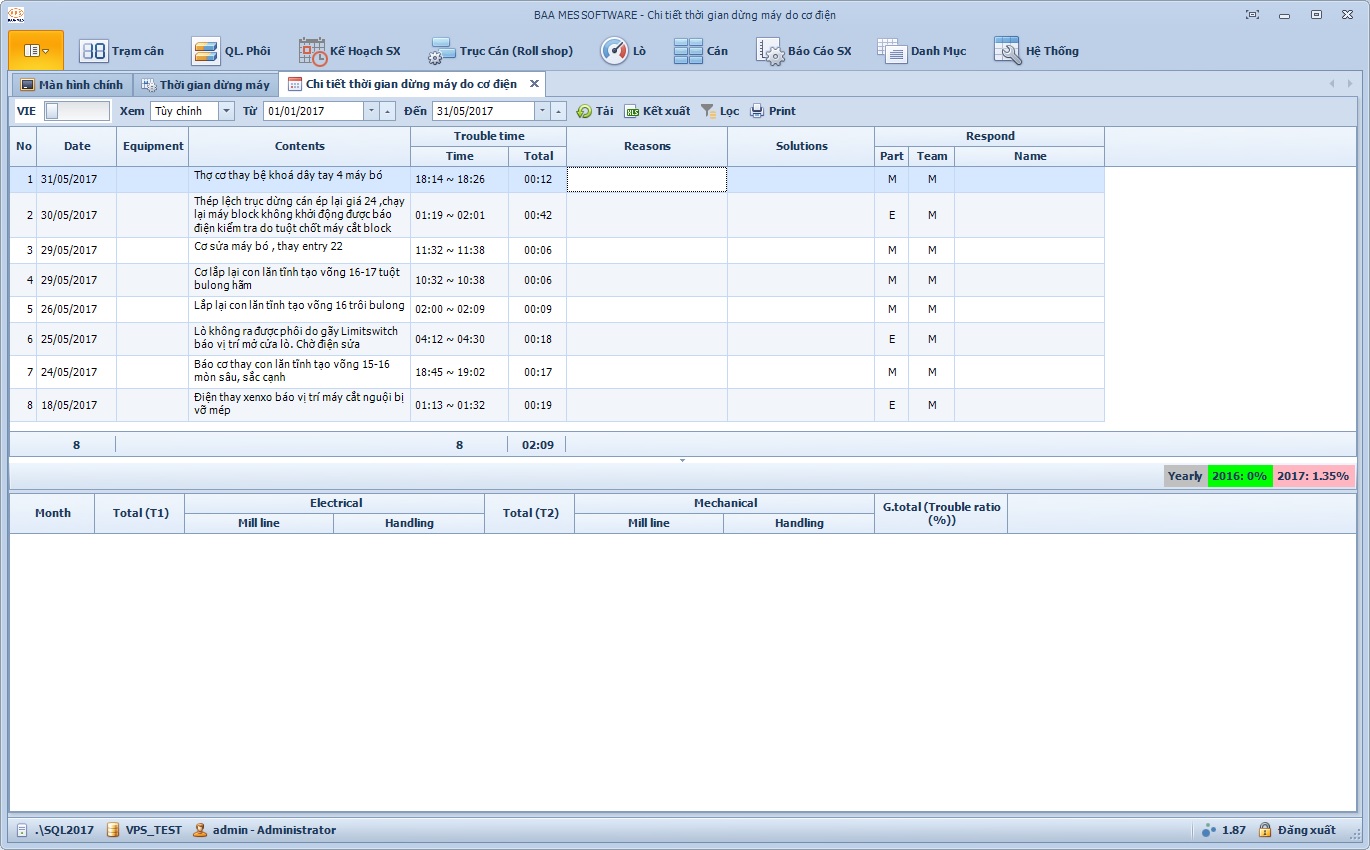Expand the Xem 'Tùy chỉnh' dropdown
This screenshot has height=850, width=1370.
226,111
